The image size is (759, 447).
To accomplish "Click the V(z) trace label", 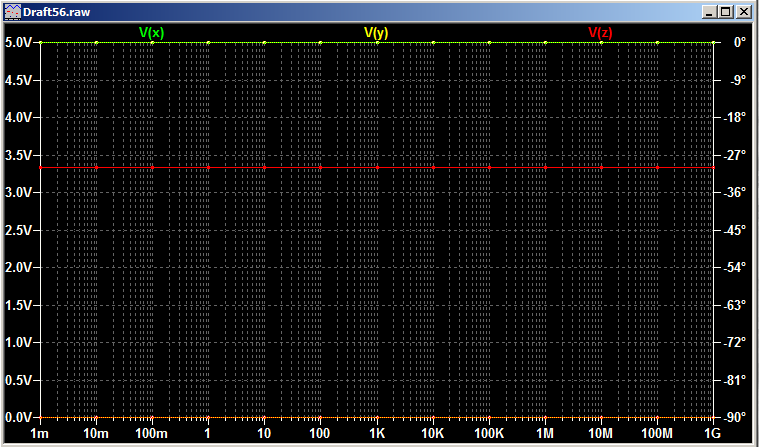I will coord(600,32).
